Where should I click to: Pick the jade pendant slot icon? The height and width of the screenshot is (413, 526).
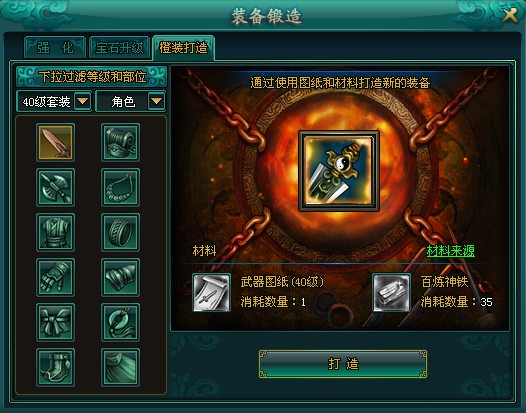120,322
